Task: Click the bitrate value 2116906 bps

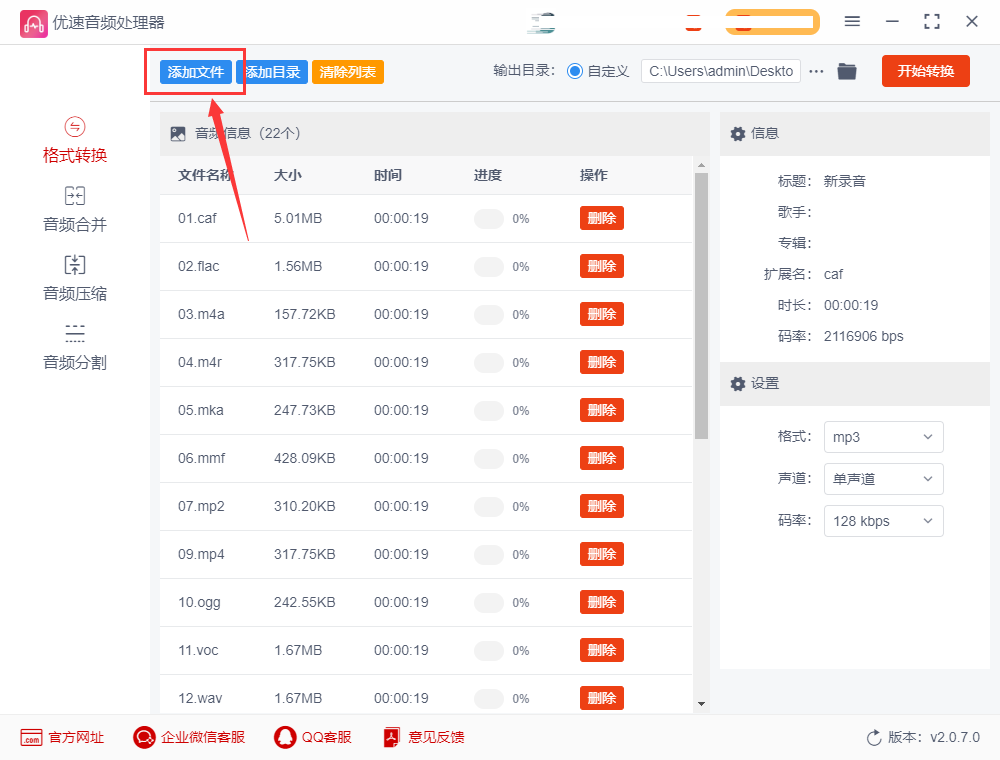Action: 864,337
